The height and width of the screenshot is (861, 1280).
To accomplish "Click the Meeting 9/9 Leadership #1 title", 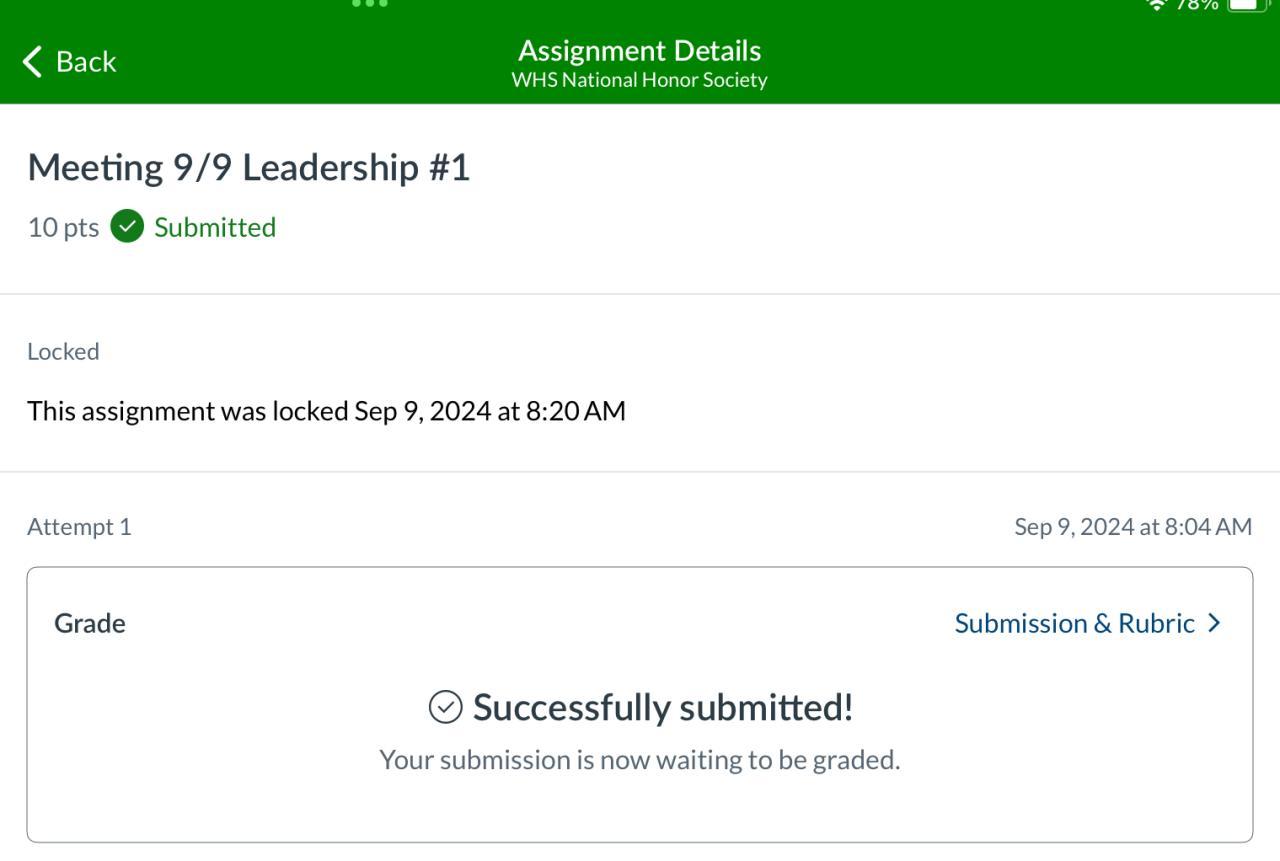I will [x=248, y=167].
